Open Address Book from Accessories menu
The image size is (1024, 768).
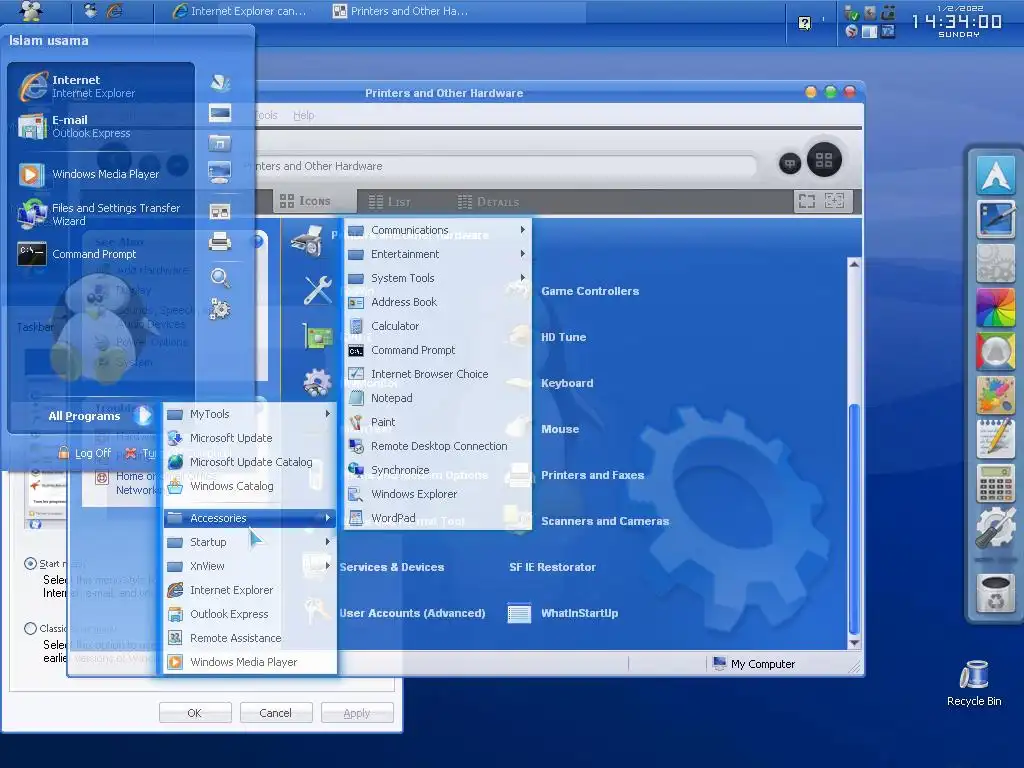click(x=438, y=302)
